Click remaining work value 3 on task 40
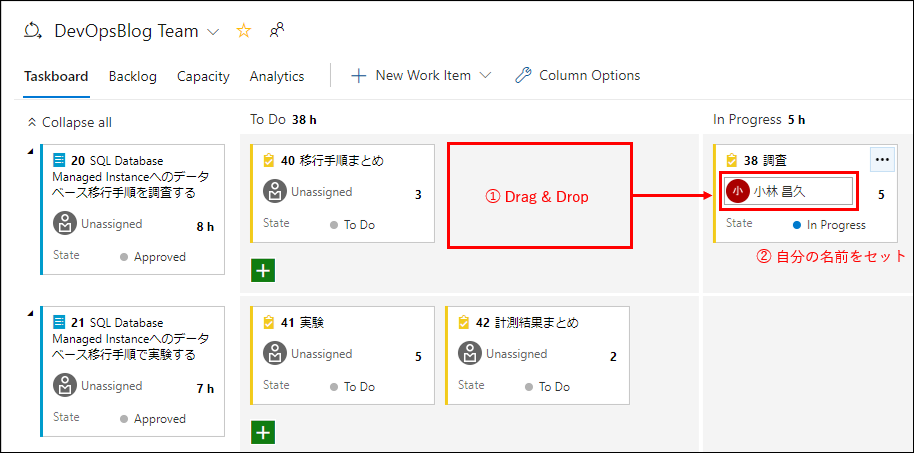Image resolution: width=914 pixels, height=453 pixels. (418, 195)
